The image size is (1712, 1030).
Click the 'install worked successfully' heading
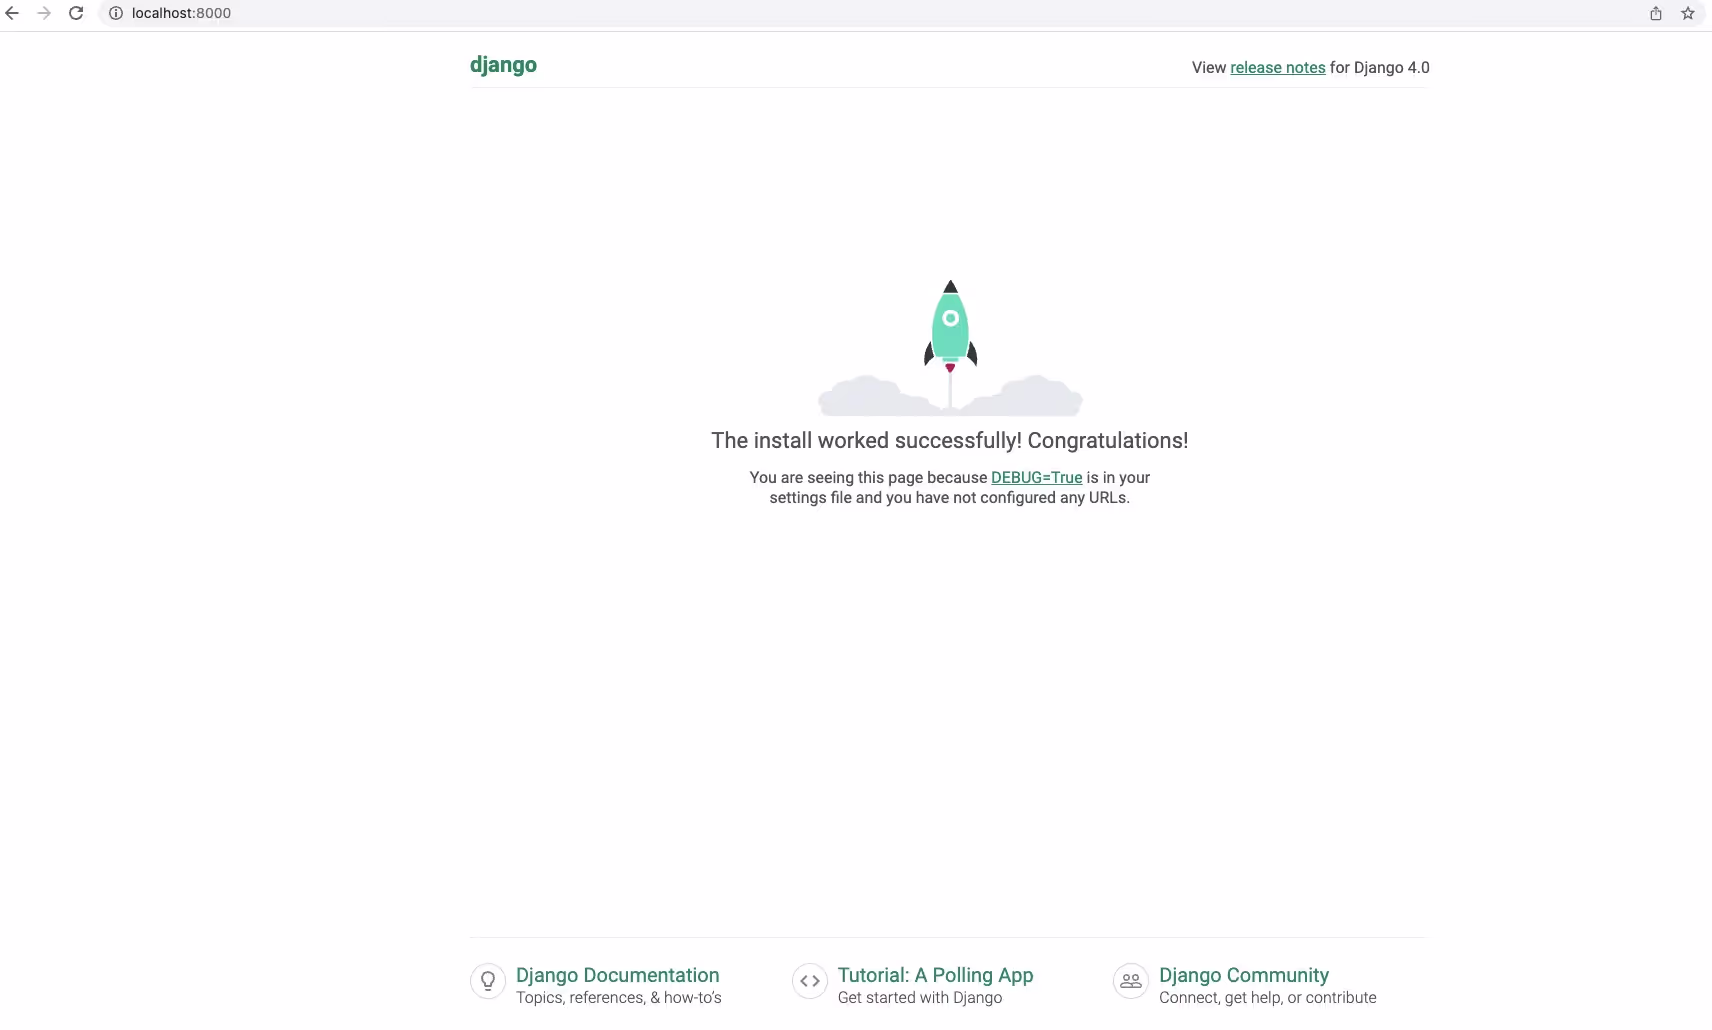[x=949, y=440]
